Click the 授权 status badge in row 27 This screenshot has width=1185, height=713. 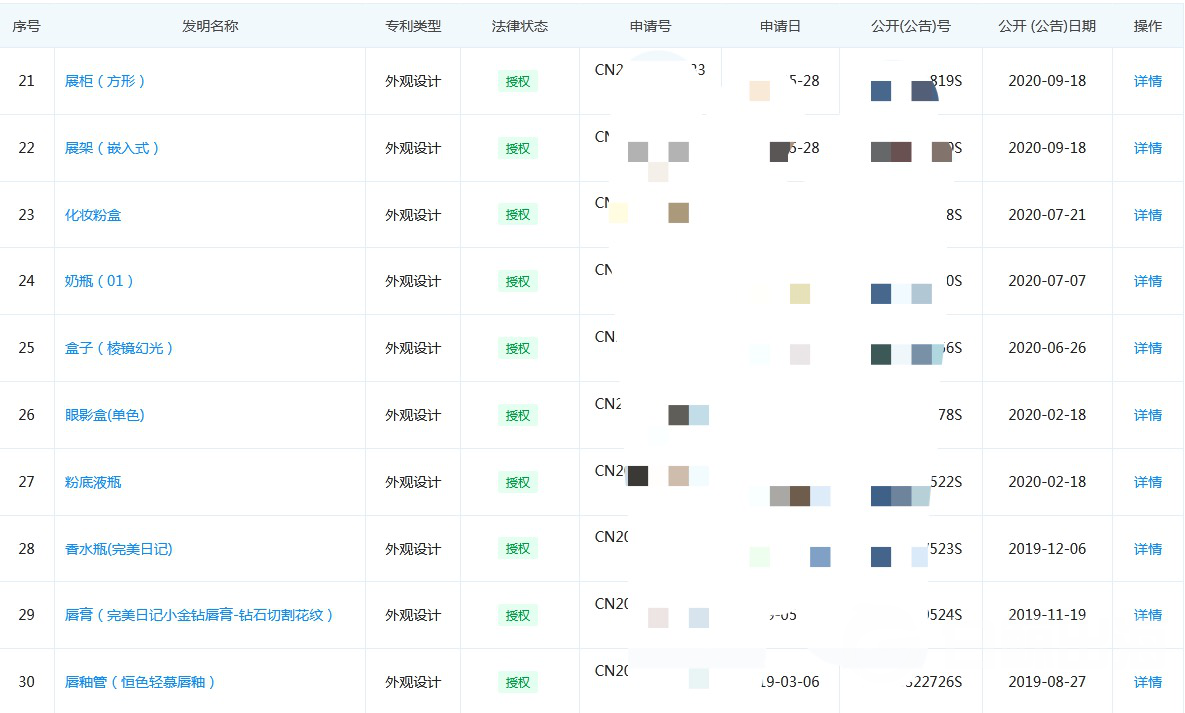click(x=517, y=482)
